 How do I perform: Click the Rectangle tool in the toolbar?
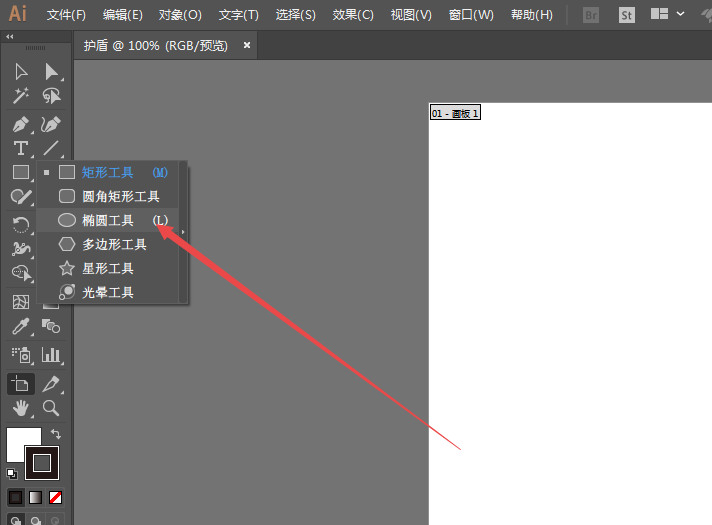click(x=21, y=172)
